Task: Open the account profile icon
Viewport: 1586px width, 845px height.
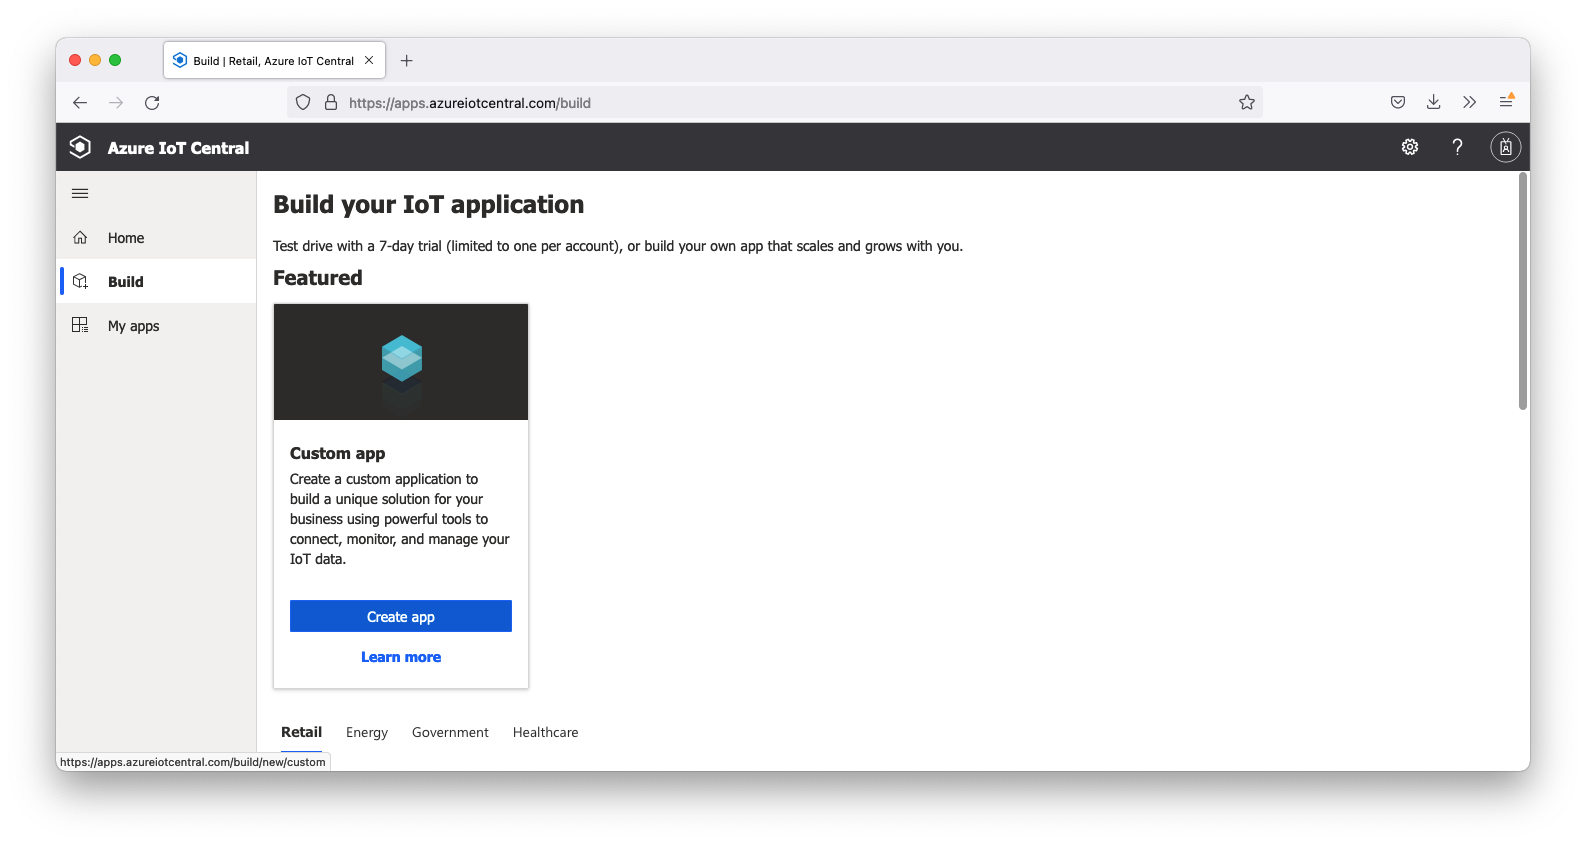Action: click(1505, 147)
